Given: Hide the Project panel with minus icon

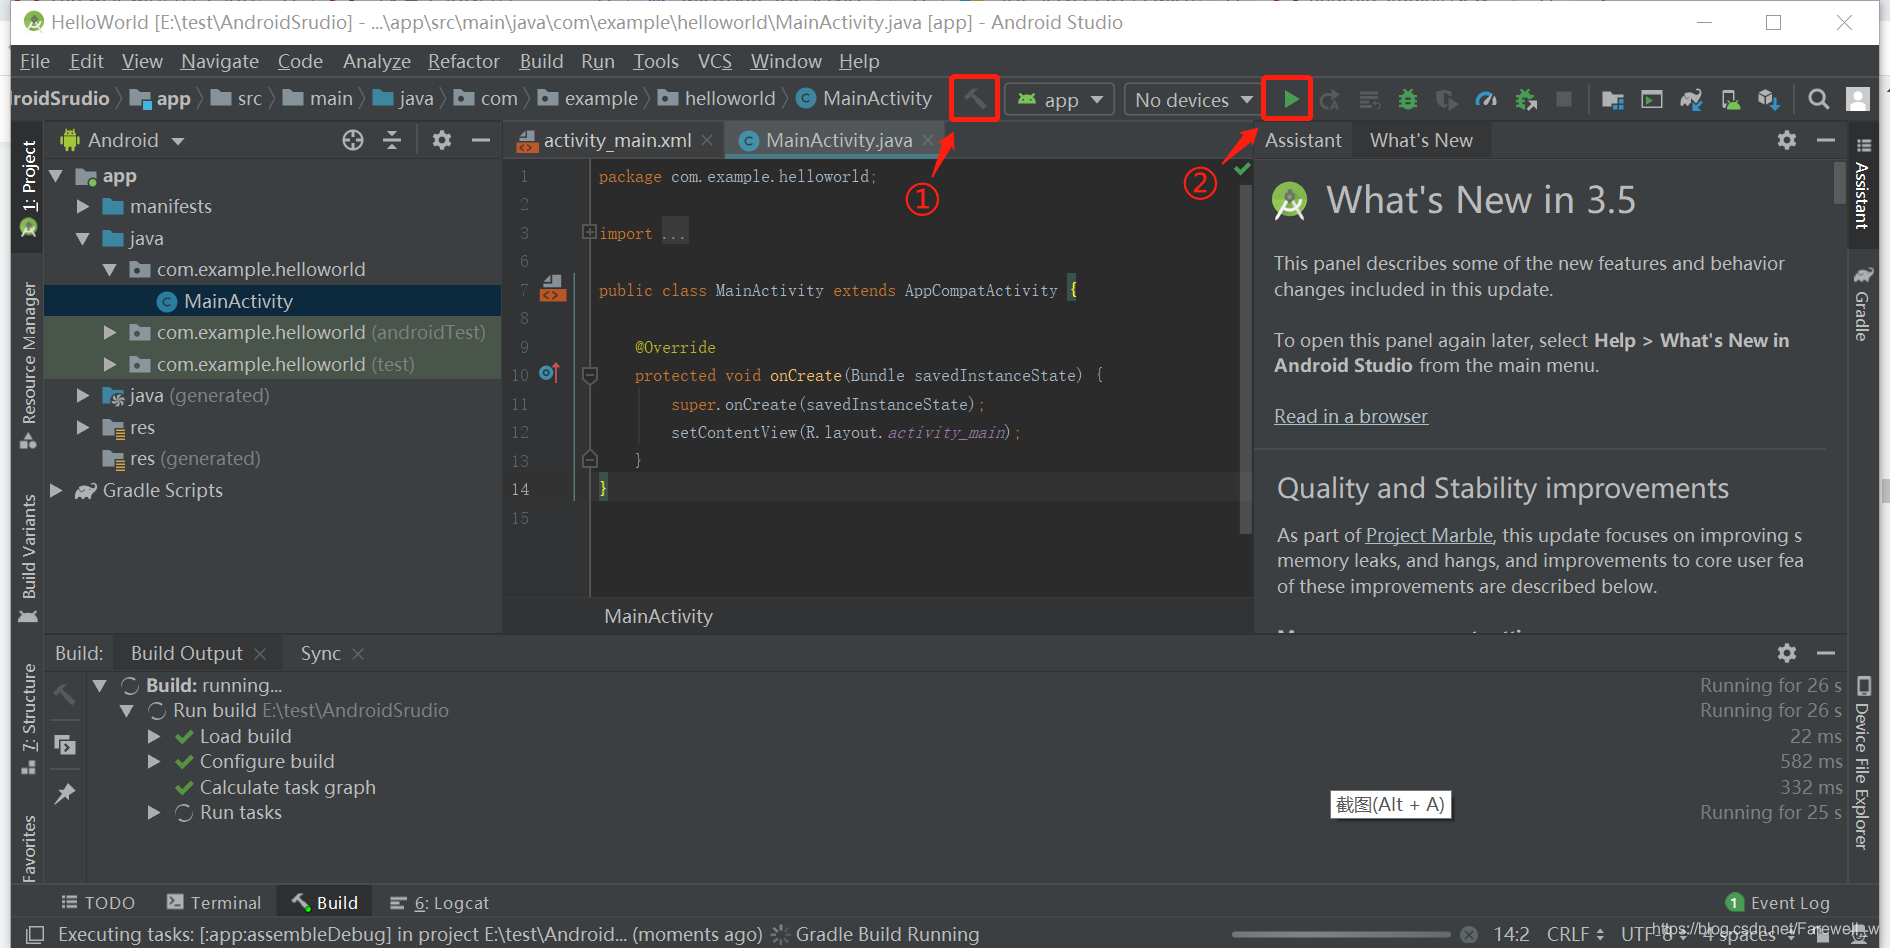Looking at the screenshot, I should tap(481, 140).
